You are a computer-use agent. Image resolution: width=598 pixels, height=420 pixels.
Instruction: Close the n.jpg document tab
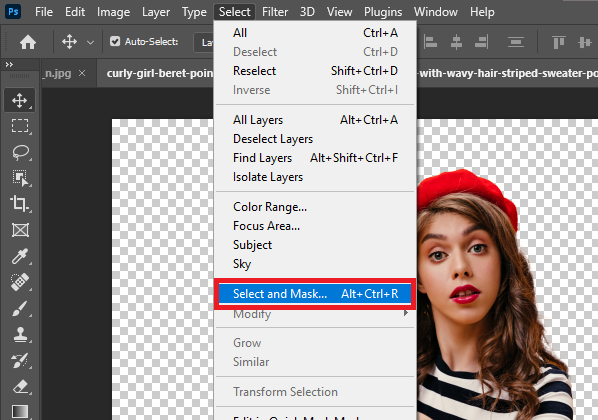pos(82,73)
